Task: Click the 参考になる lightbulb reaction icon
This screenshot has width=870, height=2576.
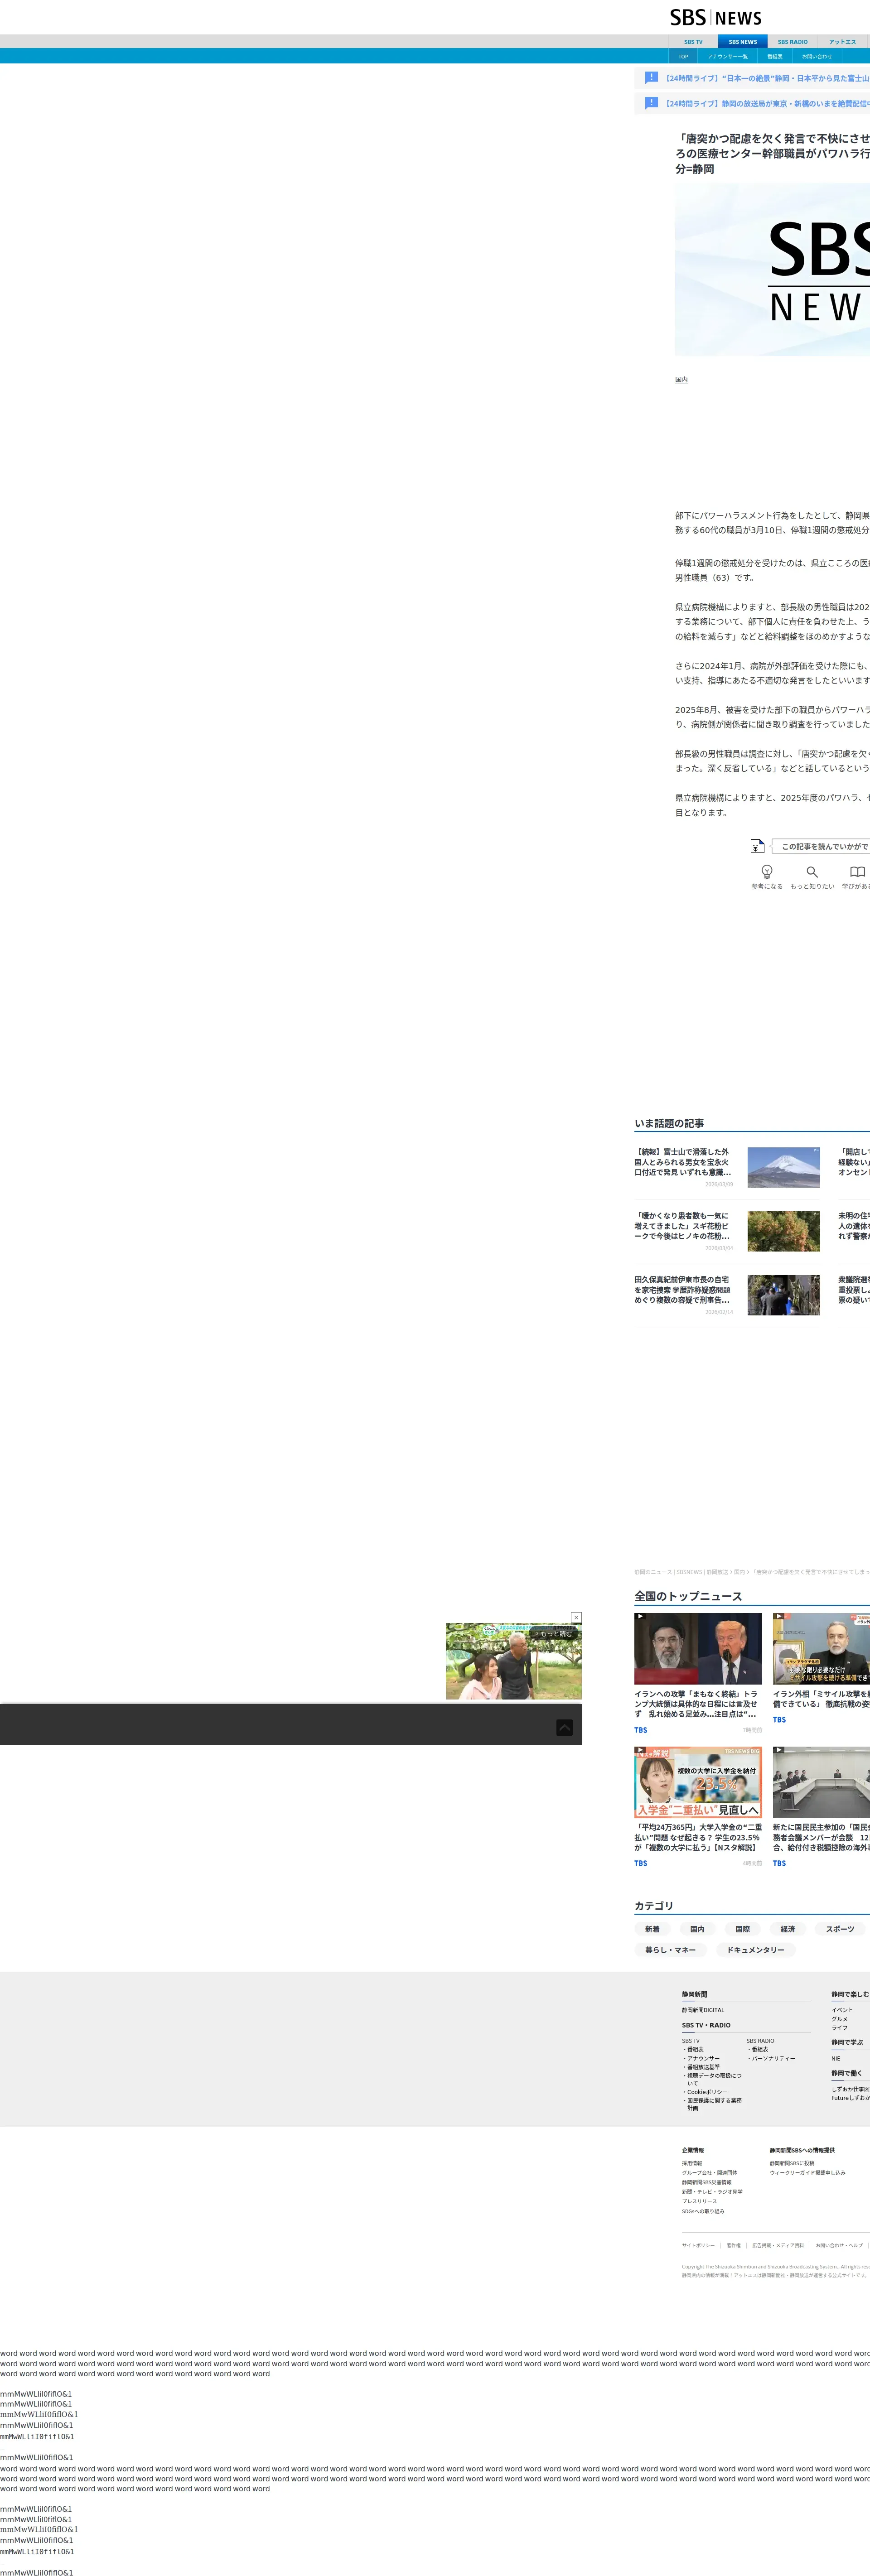Action: (767, 872)
